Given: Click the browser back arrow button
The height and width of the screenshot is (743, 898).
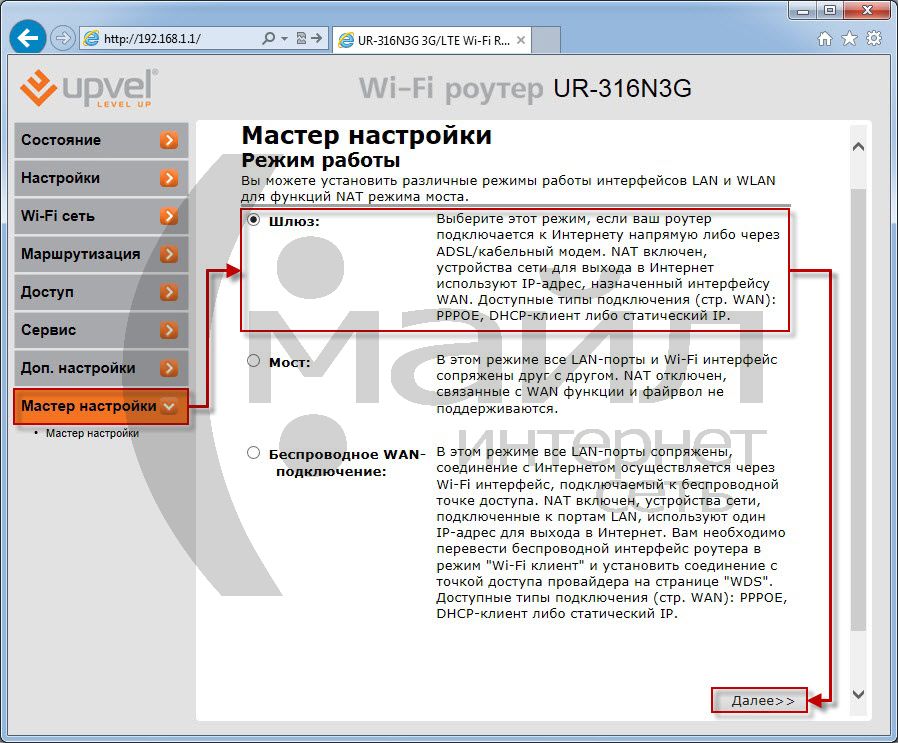Looking at the screenshot, I should pos(29,40).
